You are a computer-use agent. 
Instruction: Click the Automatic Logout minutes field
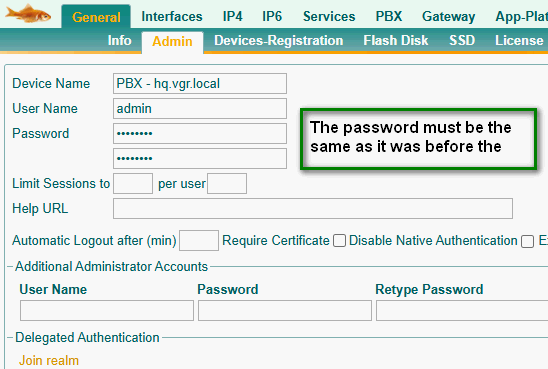coord(199,240)
